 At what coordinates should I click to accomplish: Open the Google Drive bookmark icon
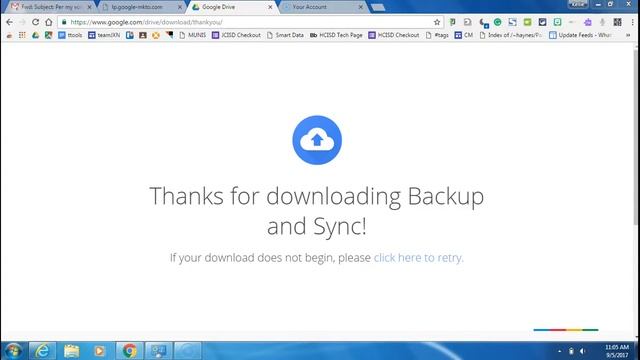(x=36, y=35)
